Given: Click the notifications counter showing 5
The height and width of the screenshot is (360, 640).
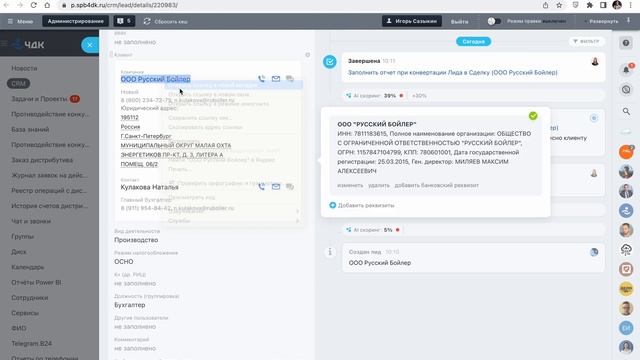Looking at the screenshot, I should click(124, 21).
